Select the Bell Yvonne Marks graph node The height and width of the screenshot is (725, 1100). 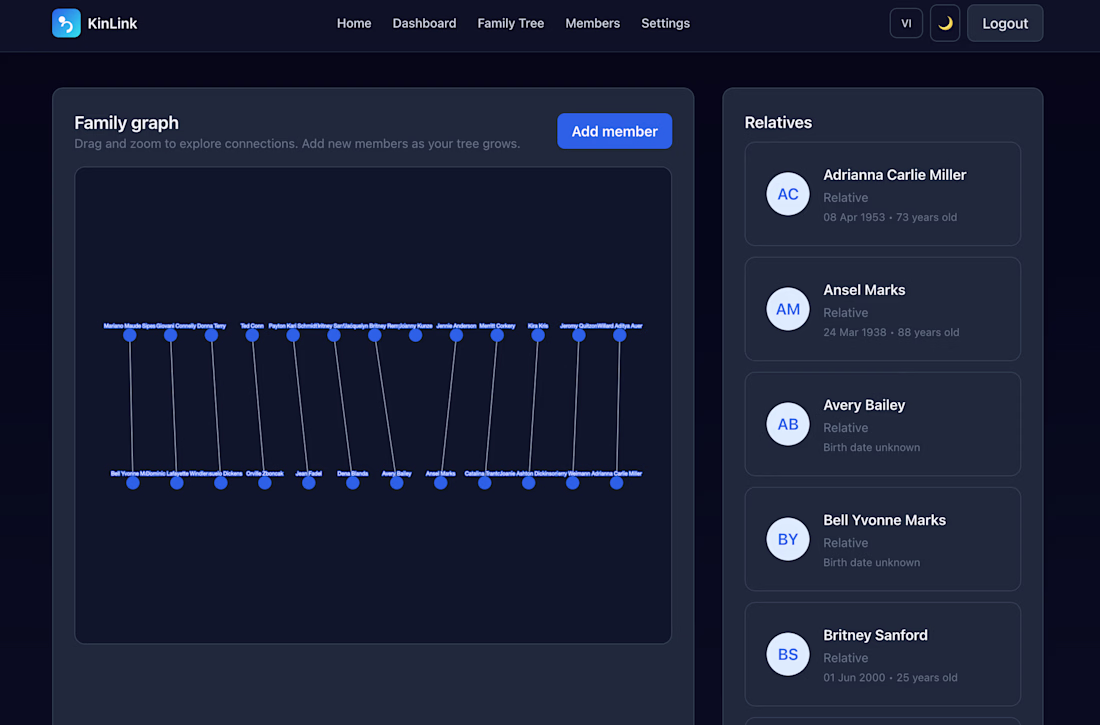pyautogui.click(x=133, y=483)
